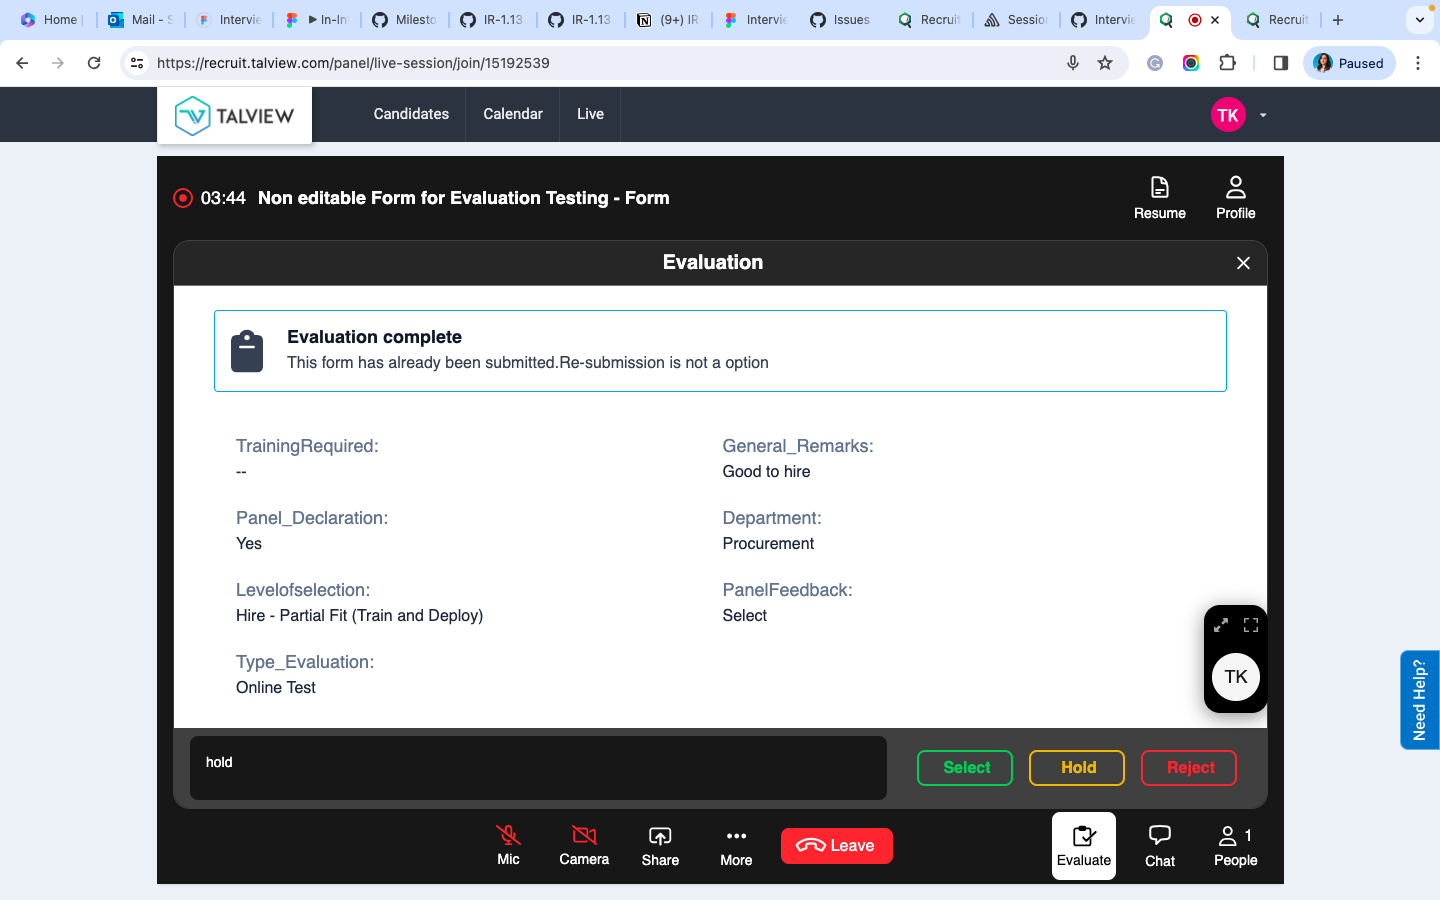Open the Live menu item

(590, 114)
